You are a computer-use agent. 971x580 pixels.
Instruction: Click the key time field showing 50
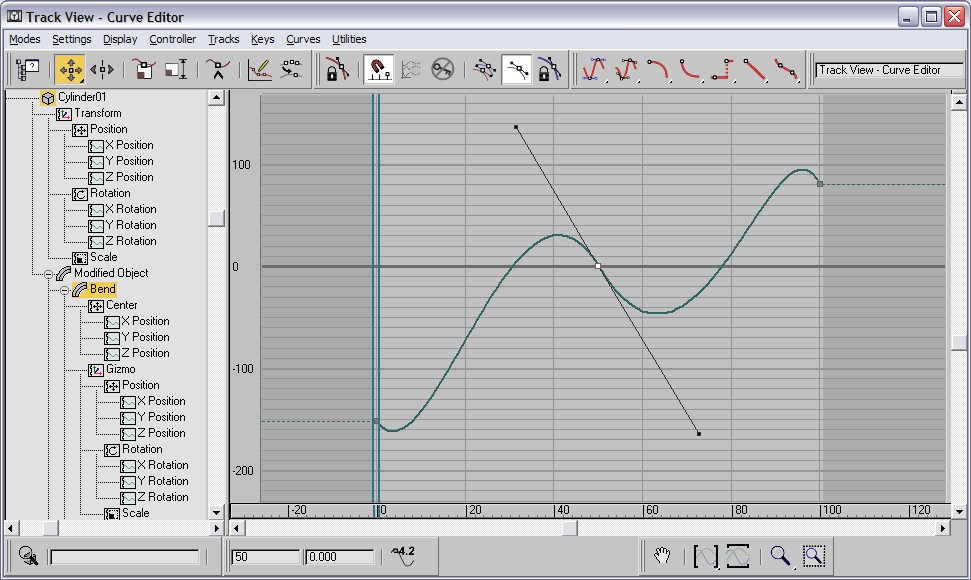pos(265,557)
